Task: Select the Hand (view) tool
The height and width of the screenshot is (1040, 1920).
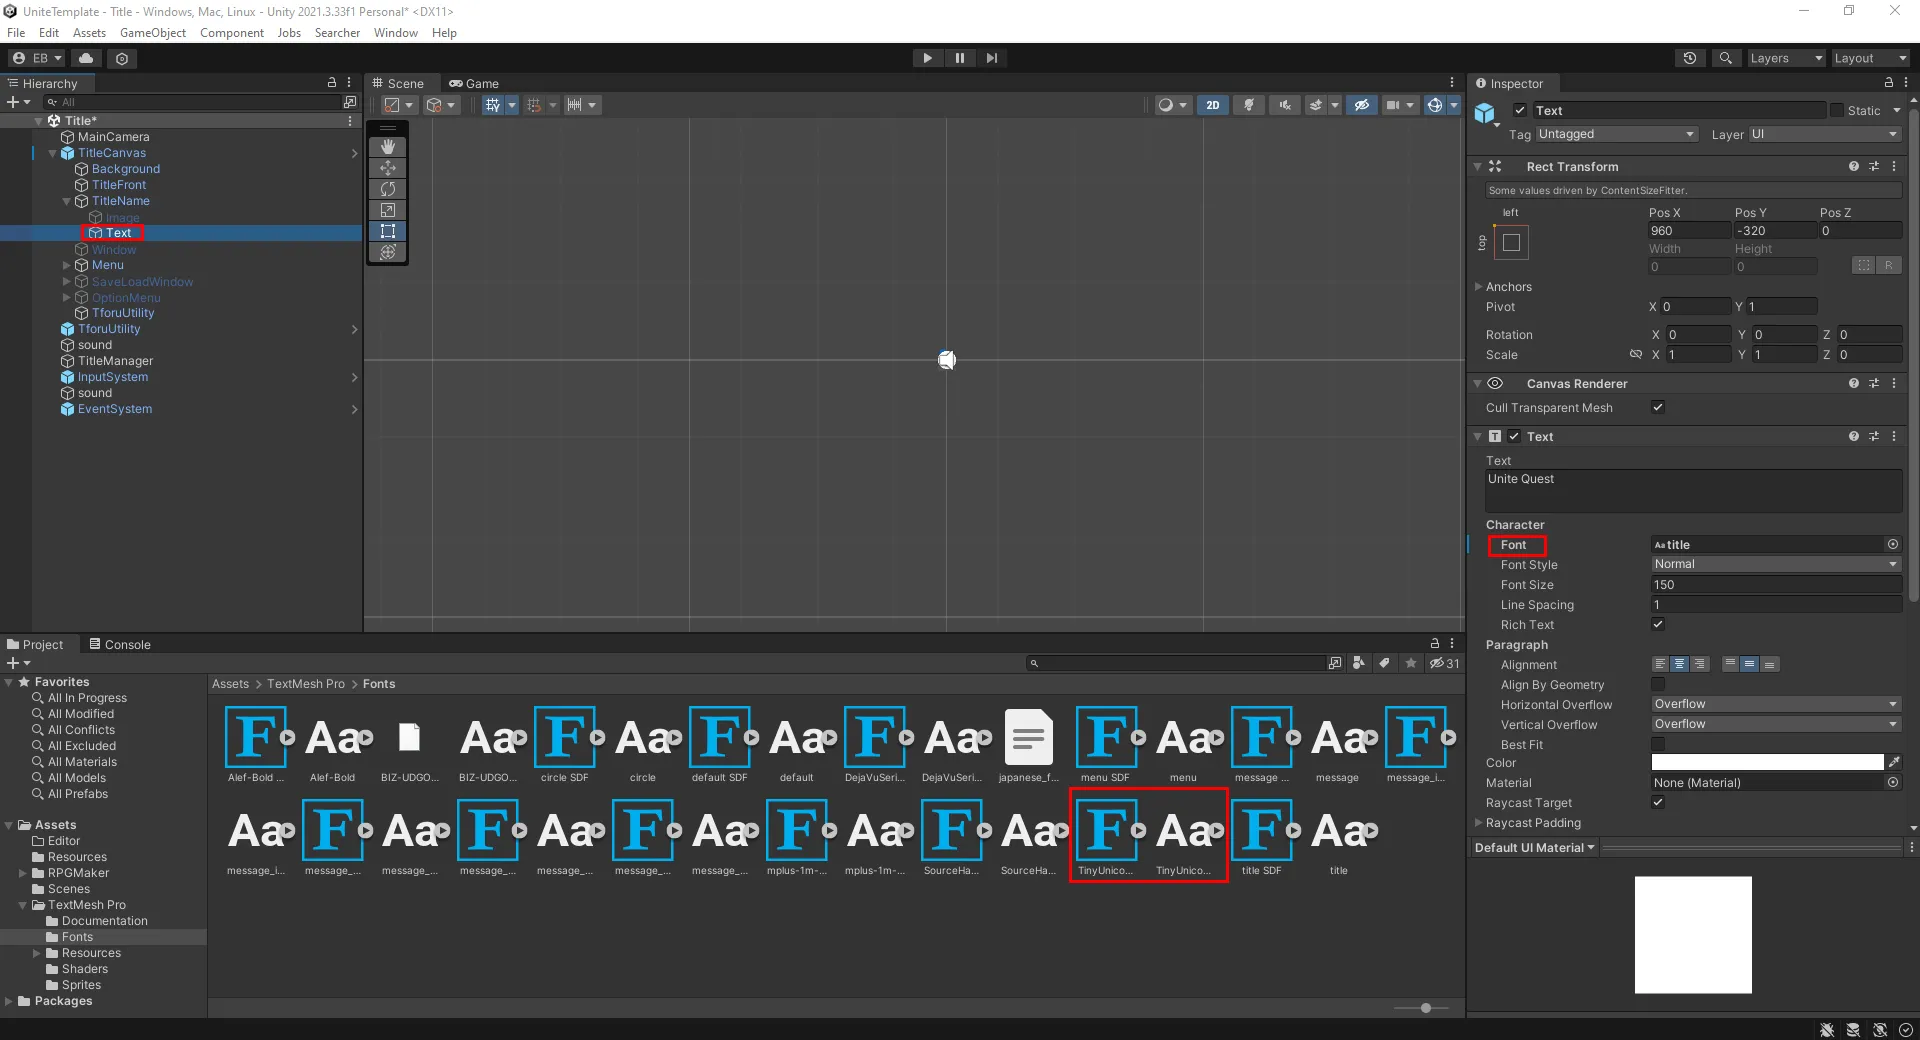Action: (388, 147)
